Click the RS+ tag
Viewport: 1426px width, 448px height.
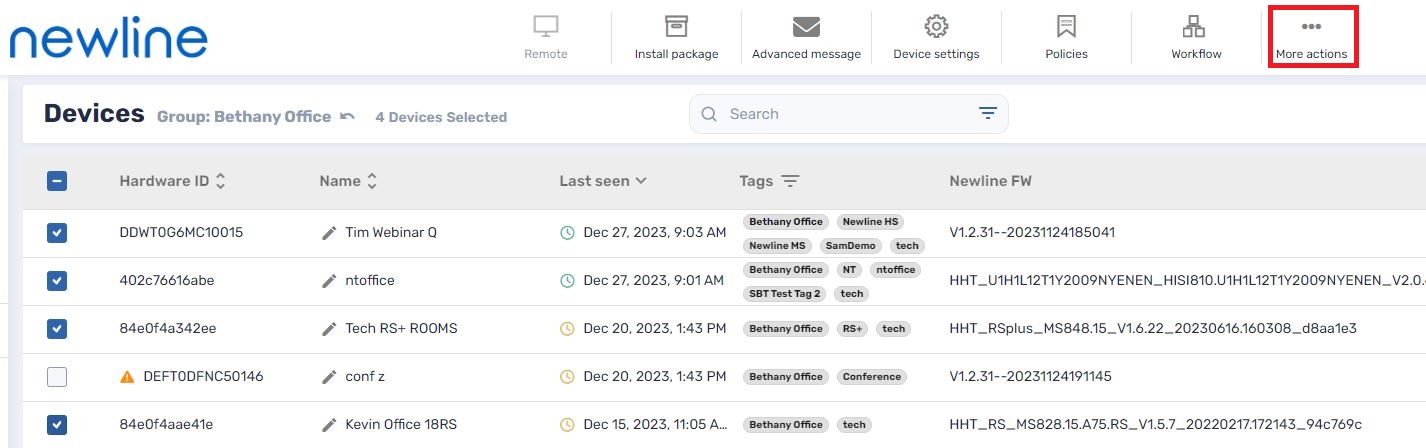click(853, 329)
